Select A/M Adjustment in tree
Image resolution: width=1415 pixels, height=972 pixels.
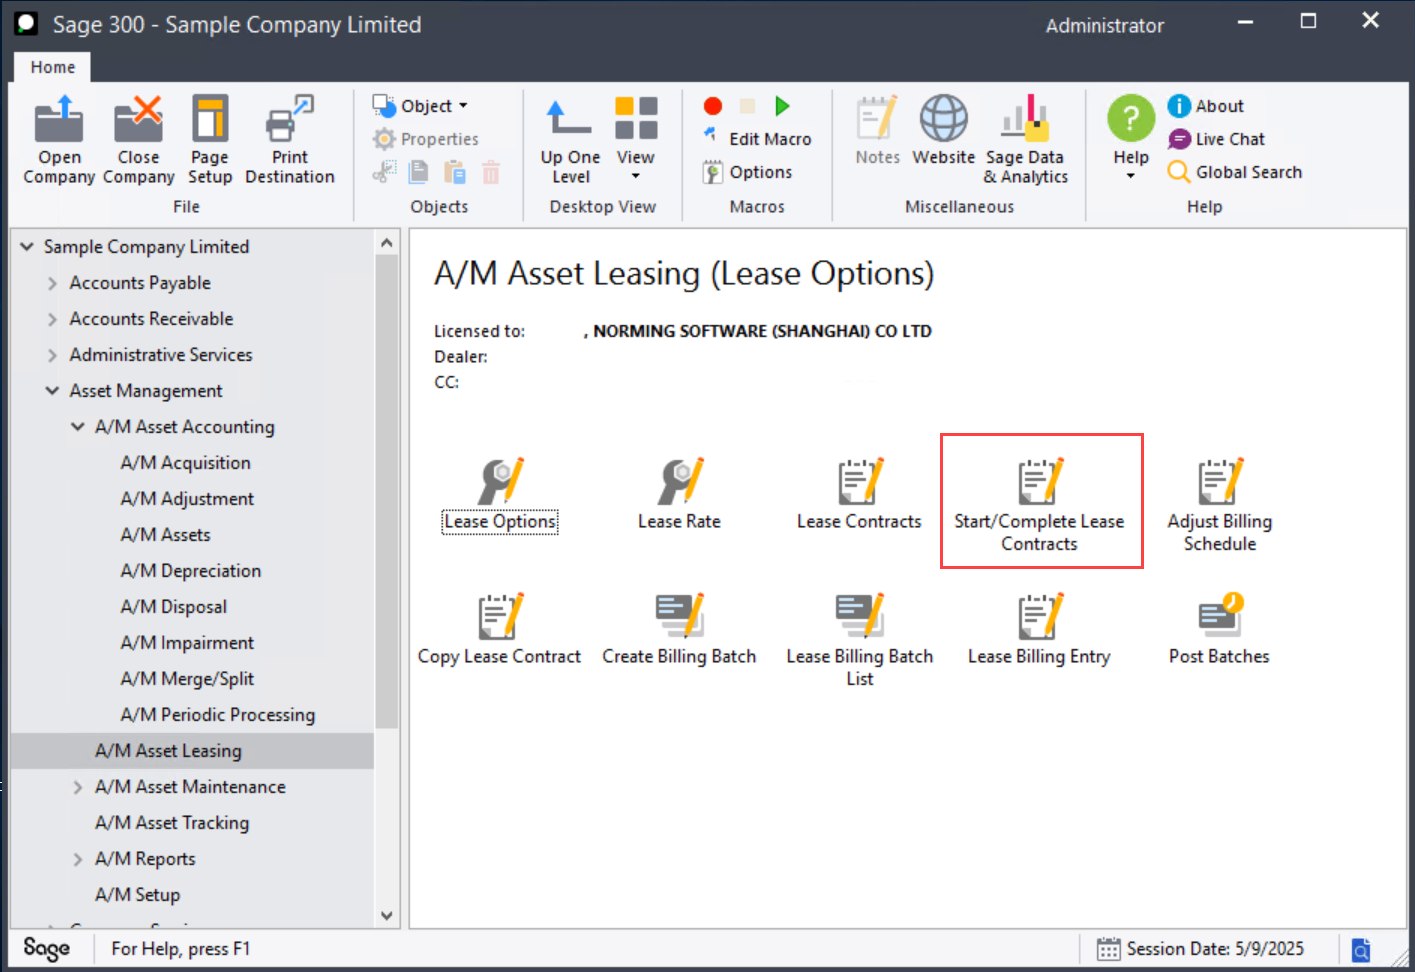[x=188, y=499]
